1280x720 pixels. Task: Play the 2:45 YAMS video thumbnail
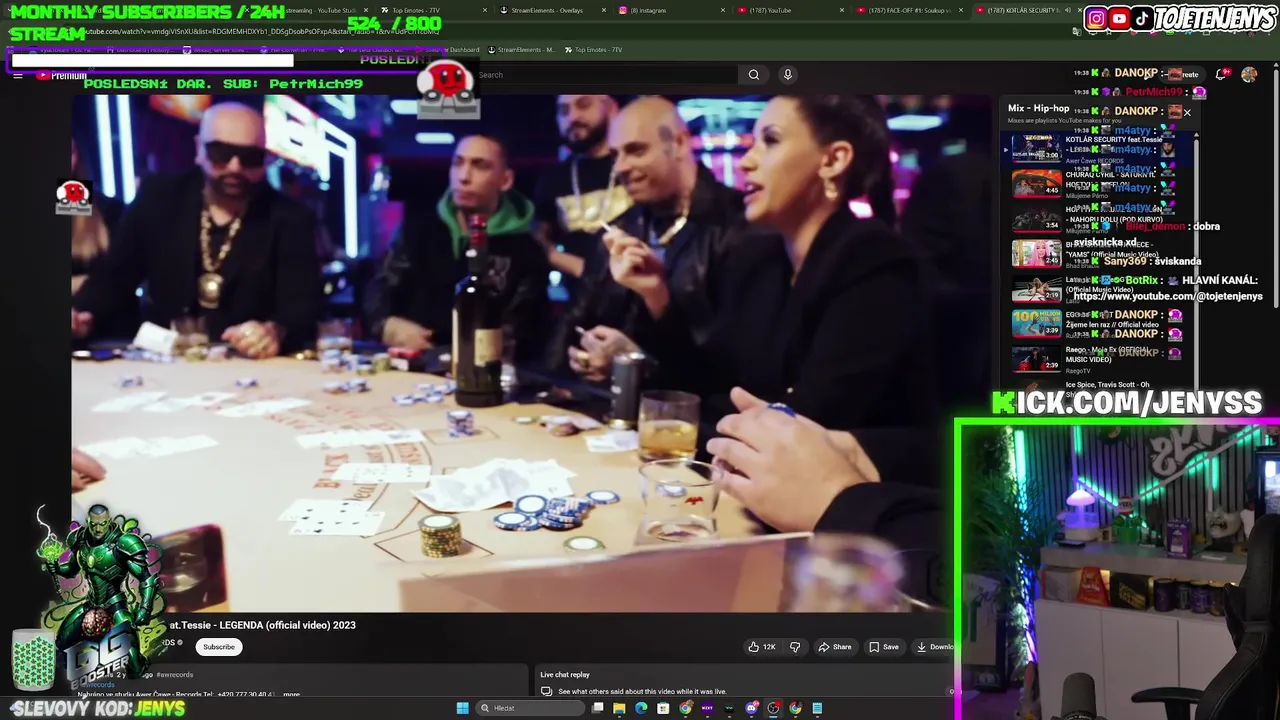coord(1036,253)
